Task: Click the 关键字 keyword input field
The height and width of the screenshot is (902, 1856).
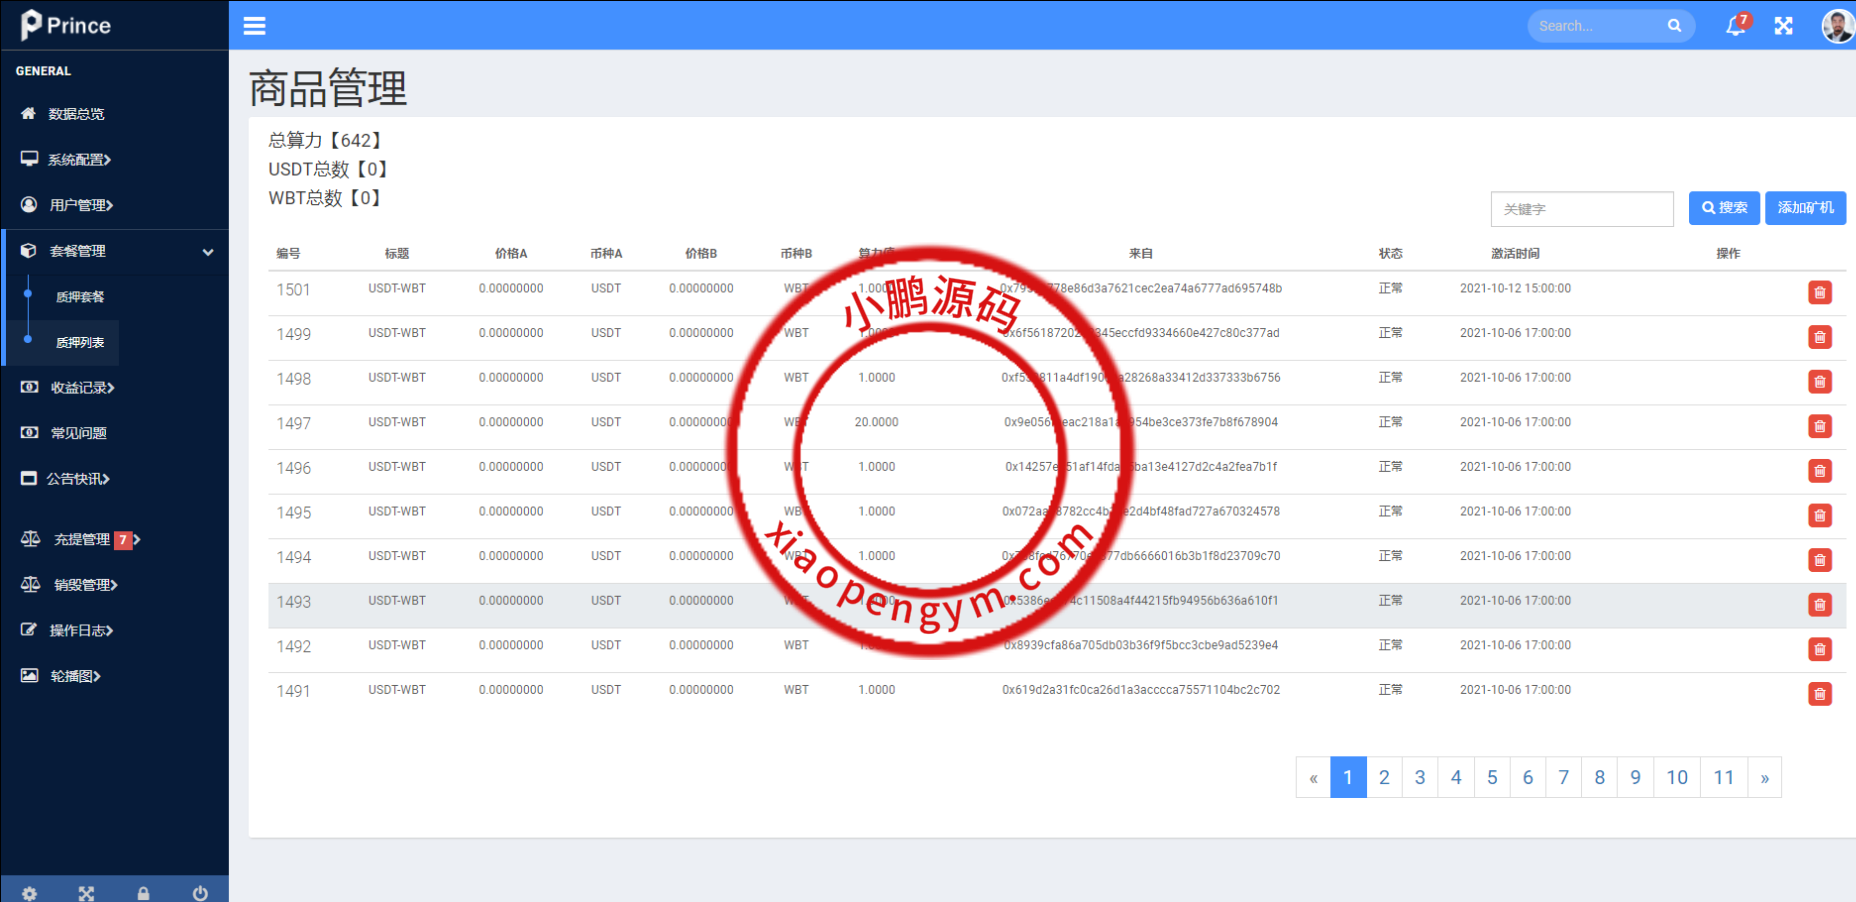Action: [x=1581, y=208]
